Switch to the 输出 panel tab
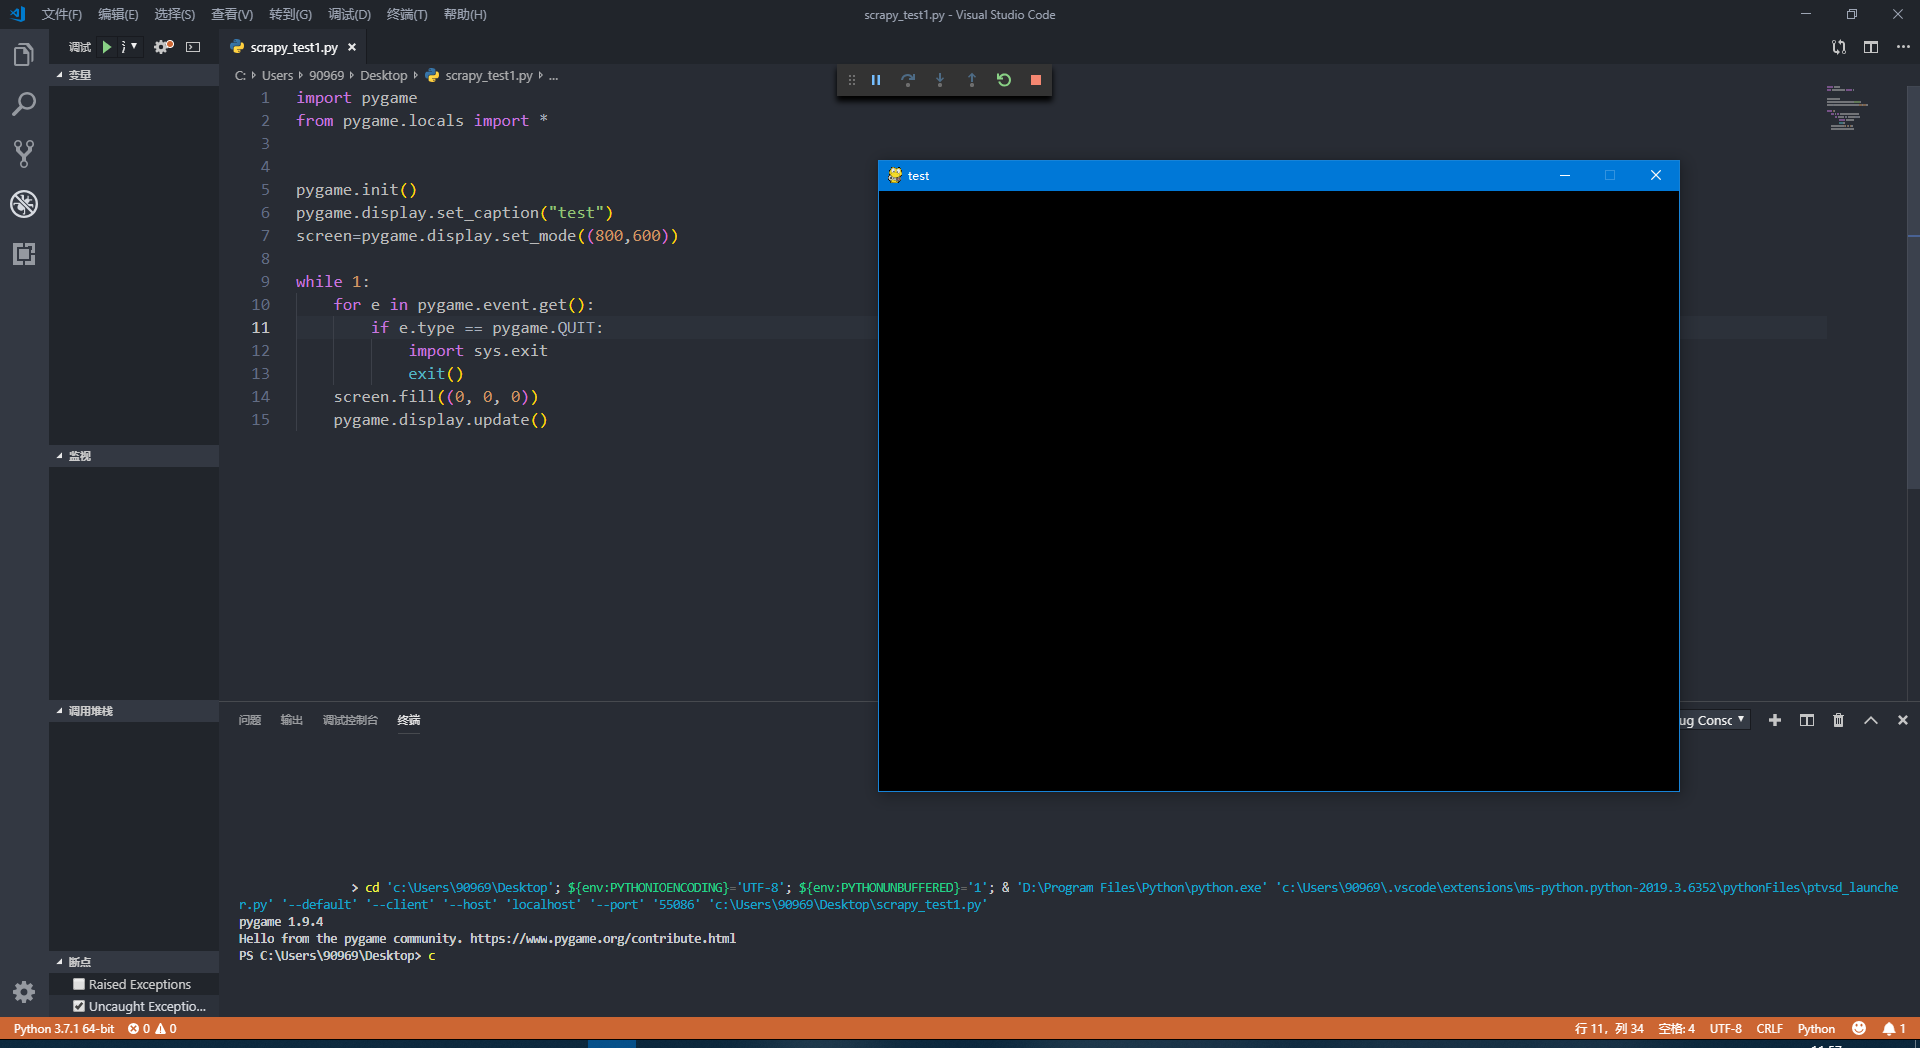Screen dimensions: 1920x1048 [291, 720]
